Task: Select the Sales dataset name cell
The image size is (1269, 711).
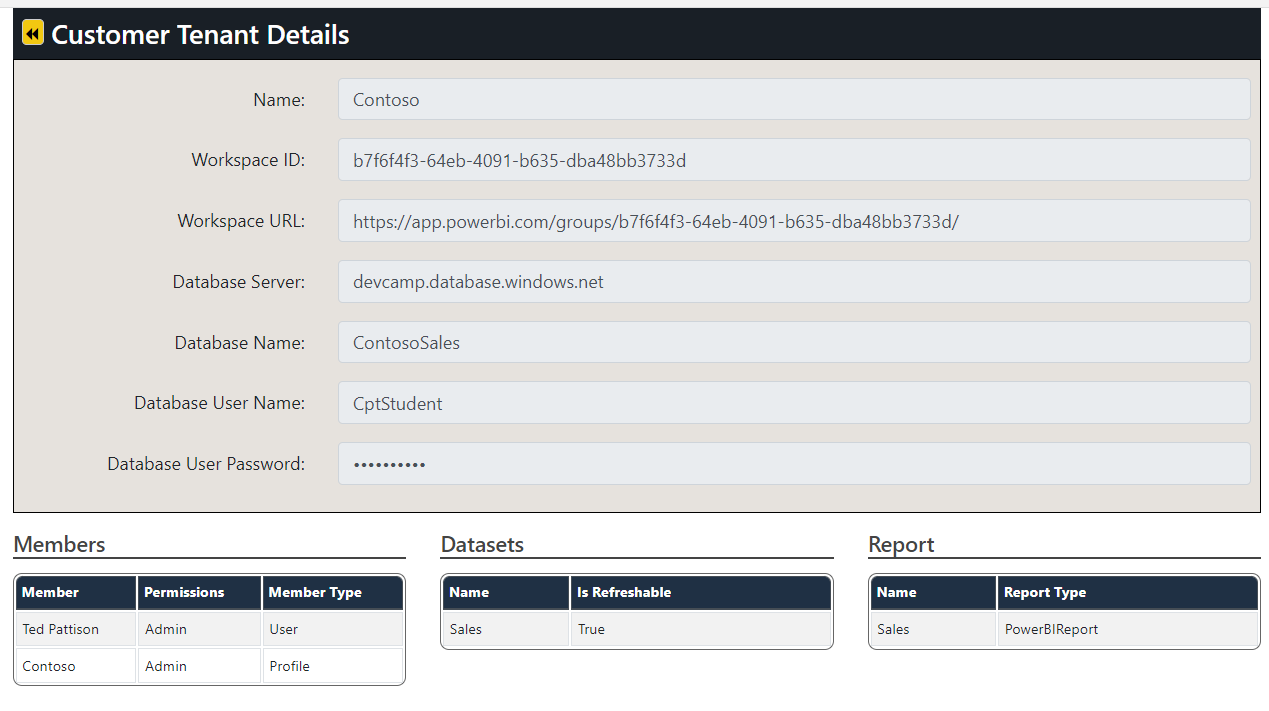Action: [x=506, y=629]
